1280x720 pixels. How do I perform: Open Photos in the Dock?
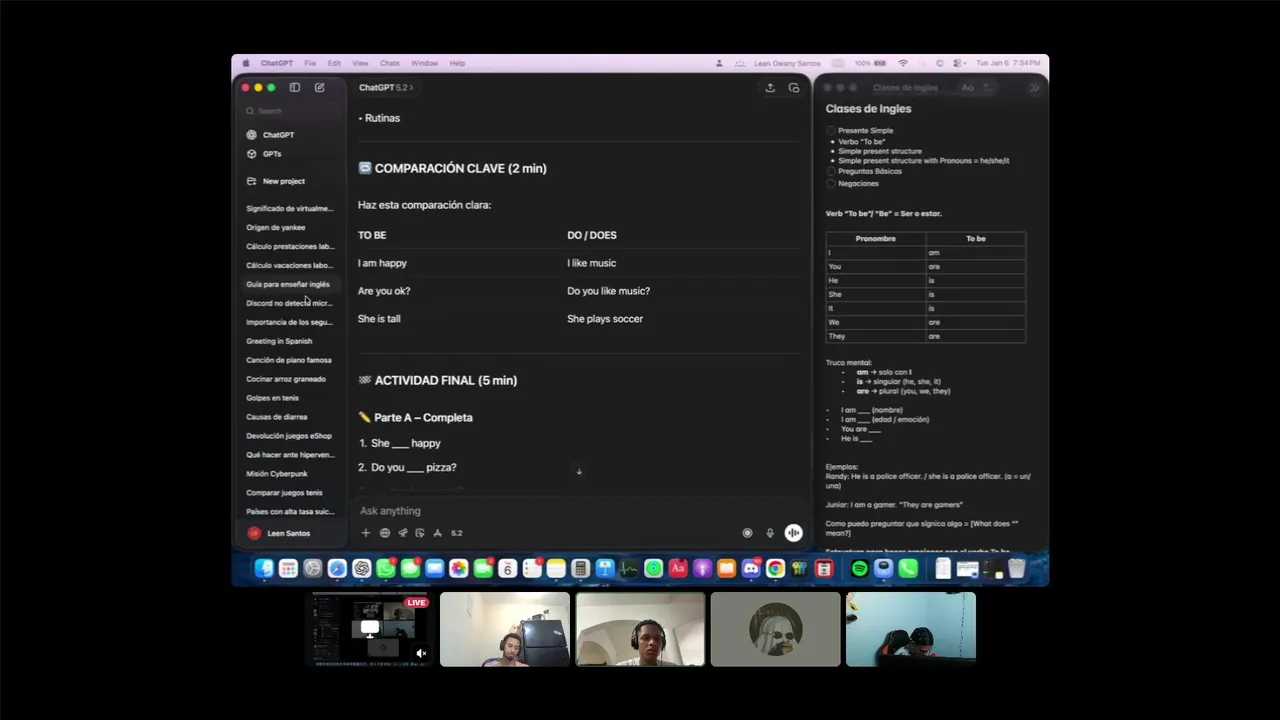coord(459,568)
